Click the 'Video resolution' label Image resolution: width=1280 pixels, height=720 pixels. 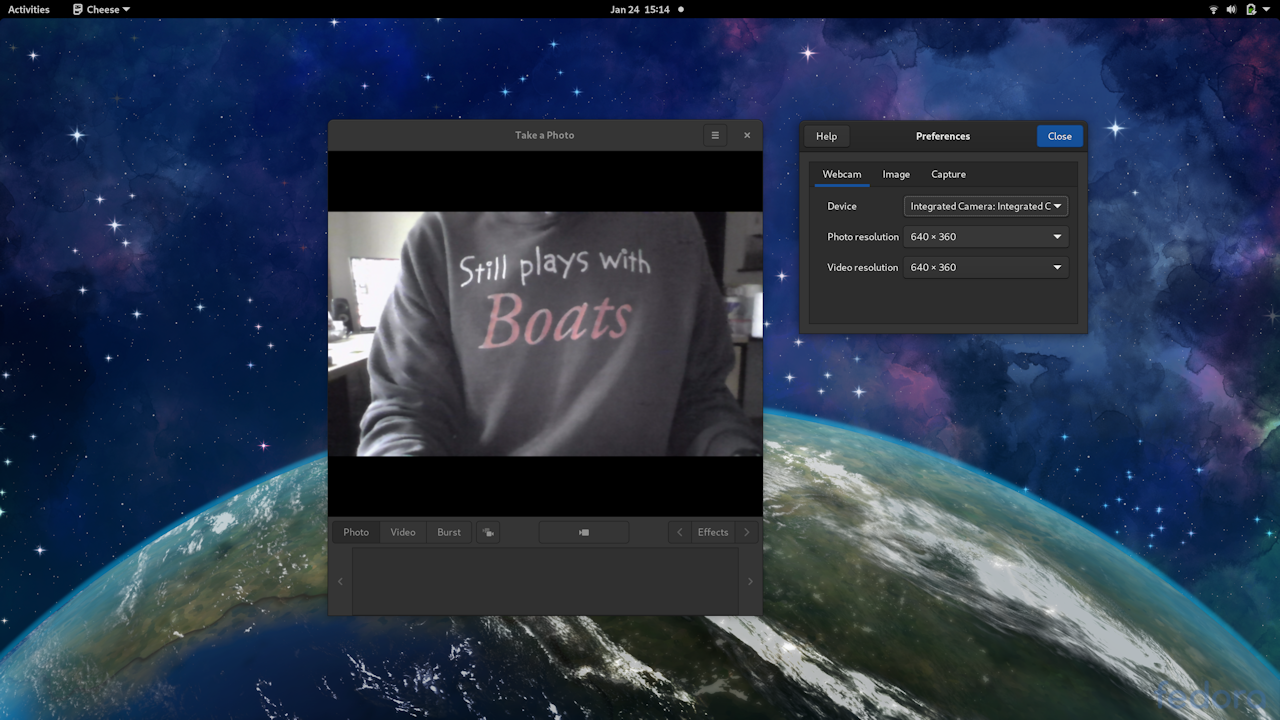click(x=863, y=267)
